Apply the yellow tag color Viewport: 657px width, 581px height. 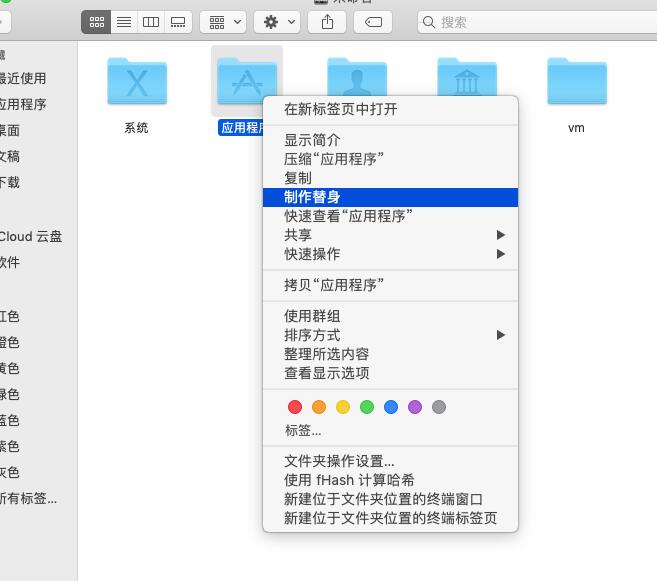coord(343,407)
